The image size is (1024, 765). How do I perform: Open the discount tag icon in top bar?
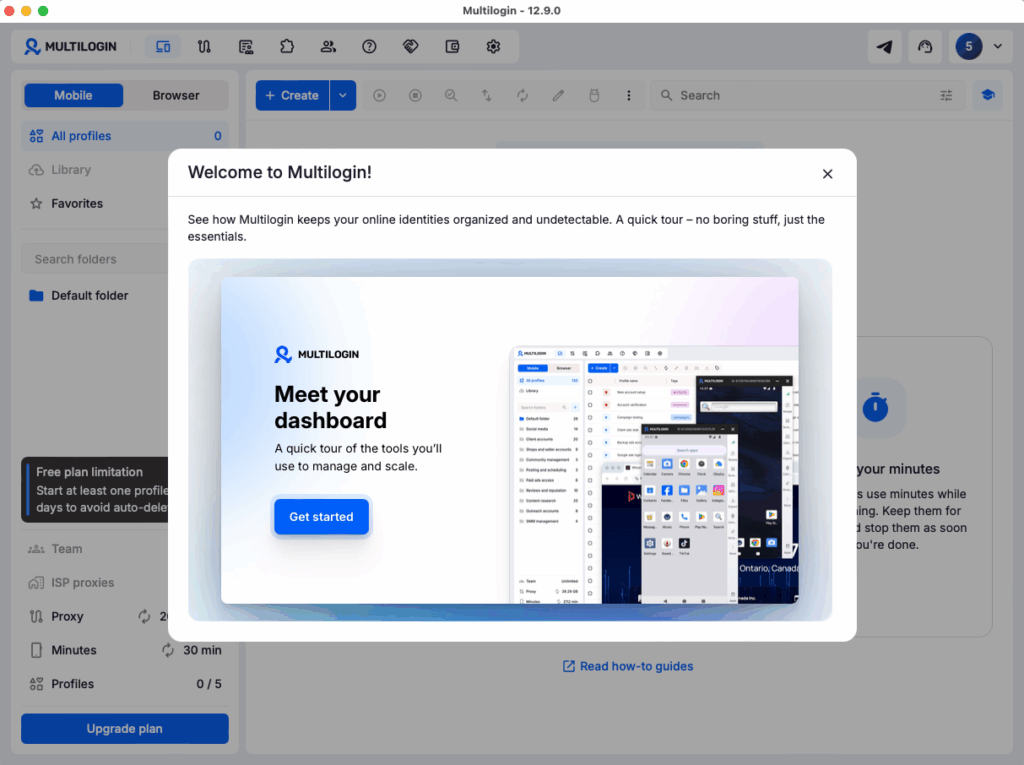[x=411, y=46]
